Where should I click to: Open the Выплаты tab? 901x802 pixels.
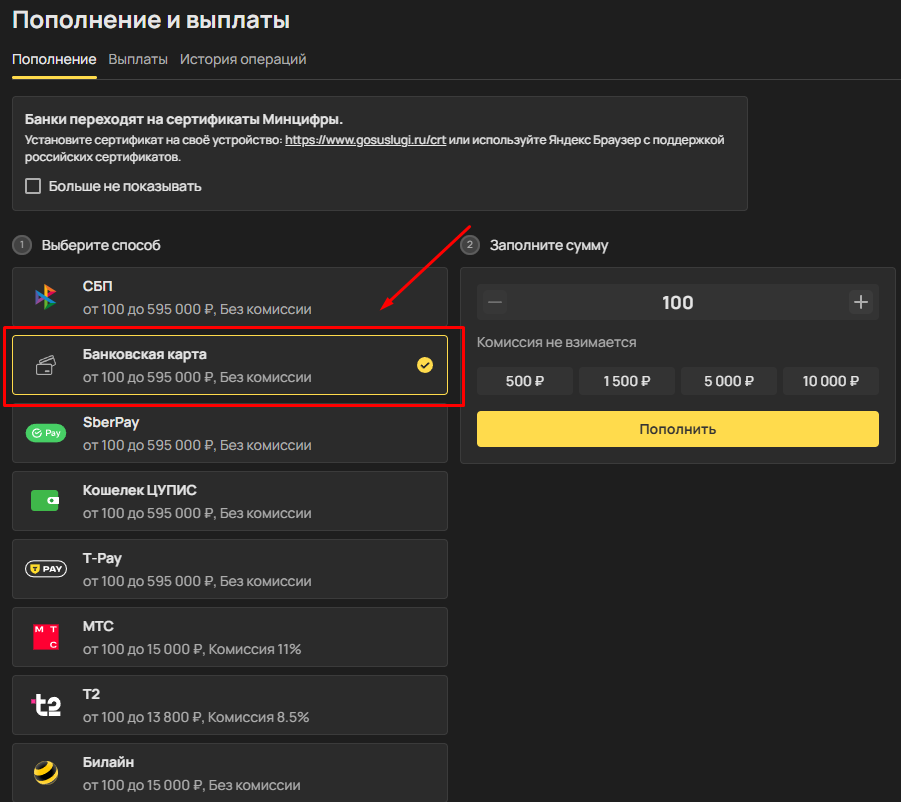coord(138,59)
